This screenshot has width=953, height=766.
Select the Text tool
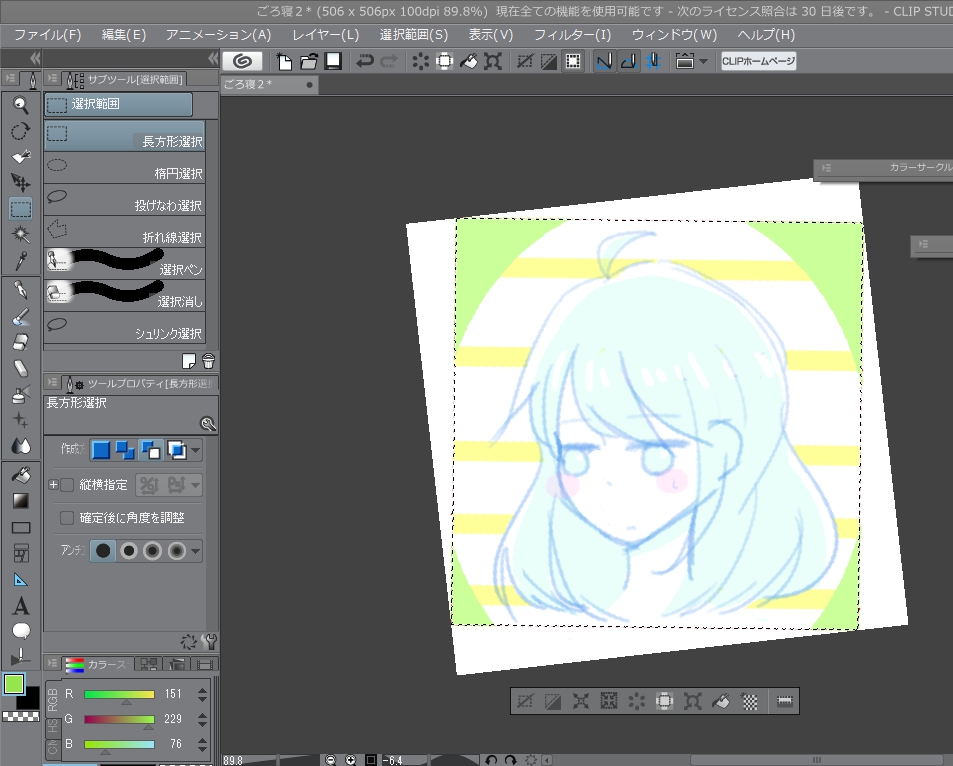point(21,606)
